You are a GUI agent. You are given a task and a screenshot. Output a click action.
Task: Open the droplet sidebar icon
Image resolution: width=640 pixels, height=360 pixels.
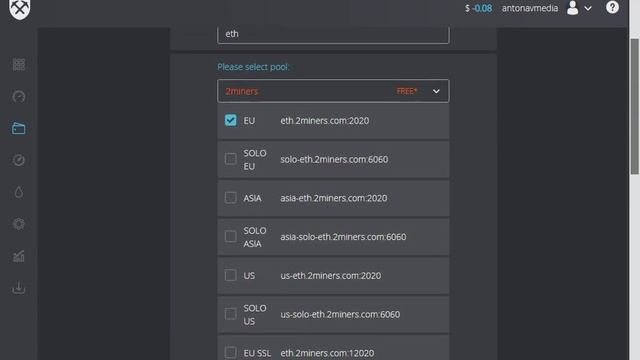[x=19, y=192]
